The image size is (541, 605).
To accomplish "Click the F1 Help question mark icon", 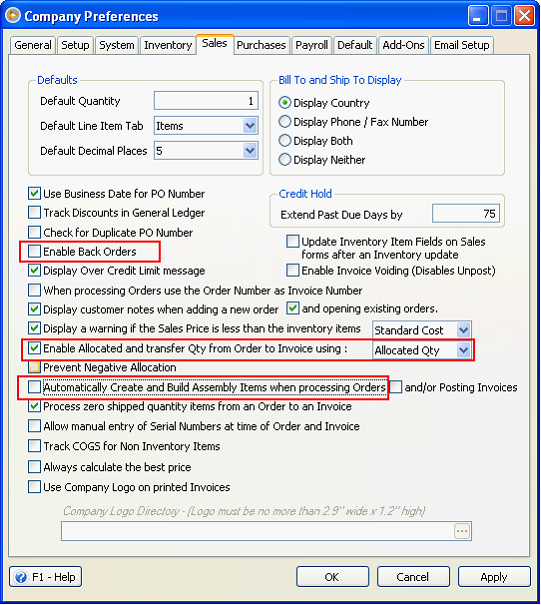I will point(20,577).
